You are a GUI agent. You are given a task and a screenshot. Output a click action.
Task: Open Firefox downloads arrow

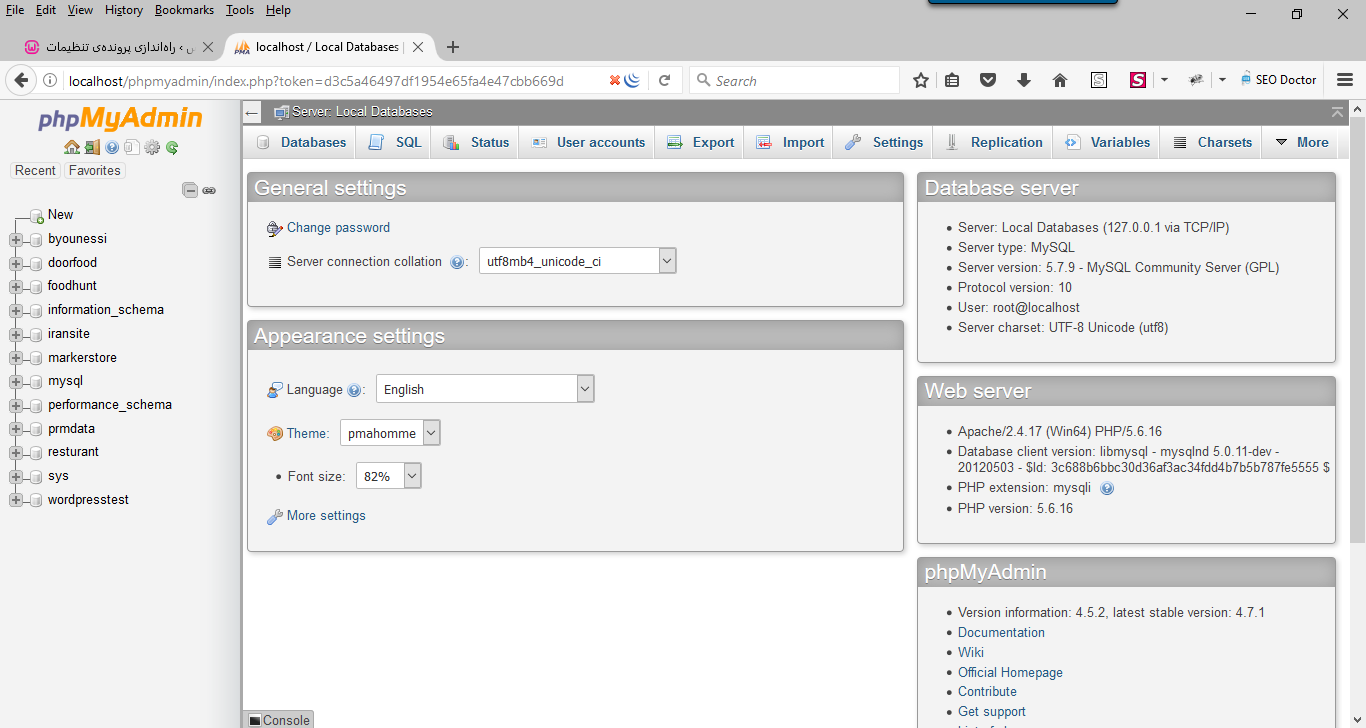coord(1024,80)
